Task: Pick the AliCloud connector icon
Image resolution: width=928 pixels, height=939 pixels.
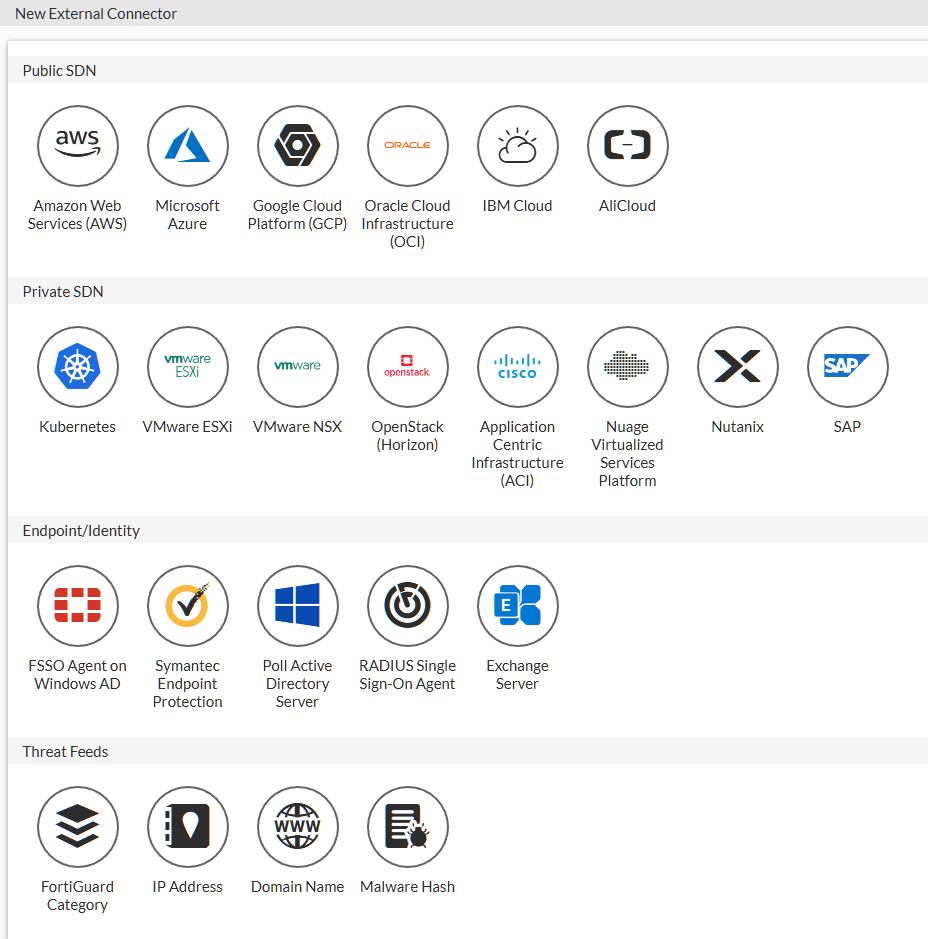Action: click(628, 146)
